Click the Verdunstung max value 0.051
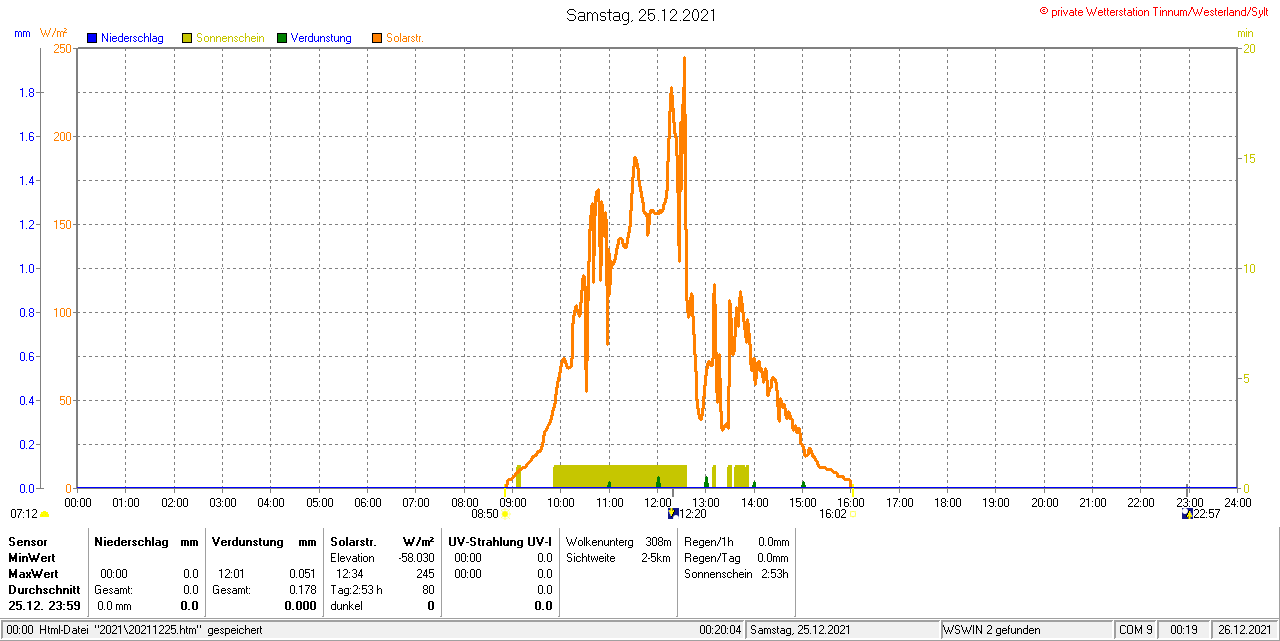 pyautogui.click(x=301, y=574)
